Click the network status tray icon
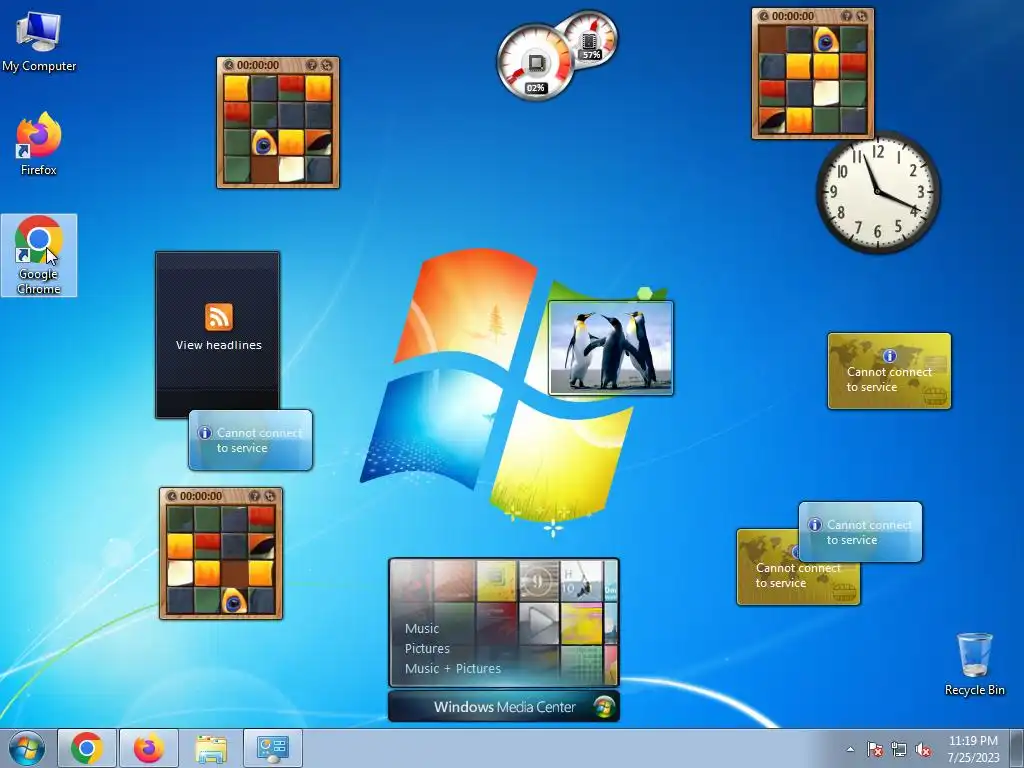This screenshot has width=1024, height=768. click(899, 749)
